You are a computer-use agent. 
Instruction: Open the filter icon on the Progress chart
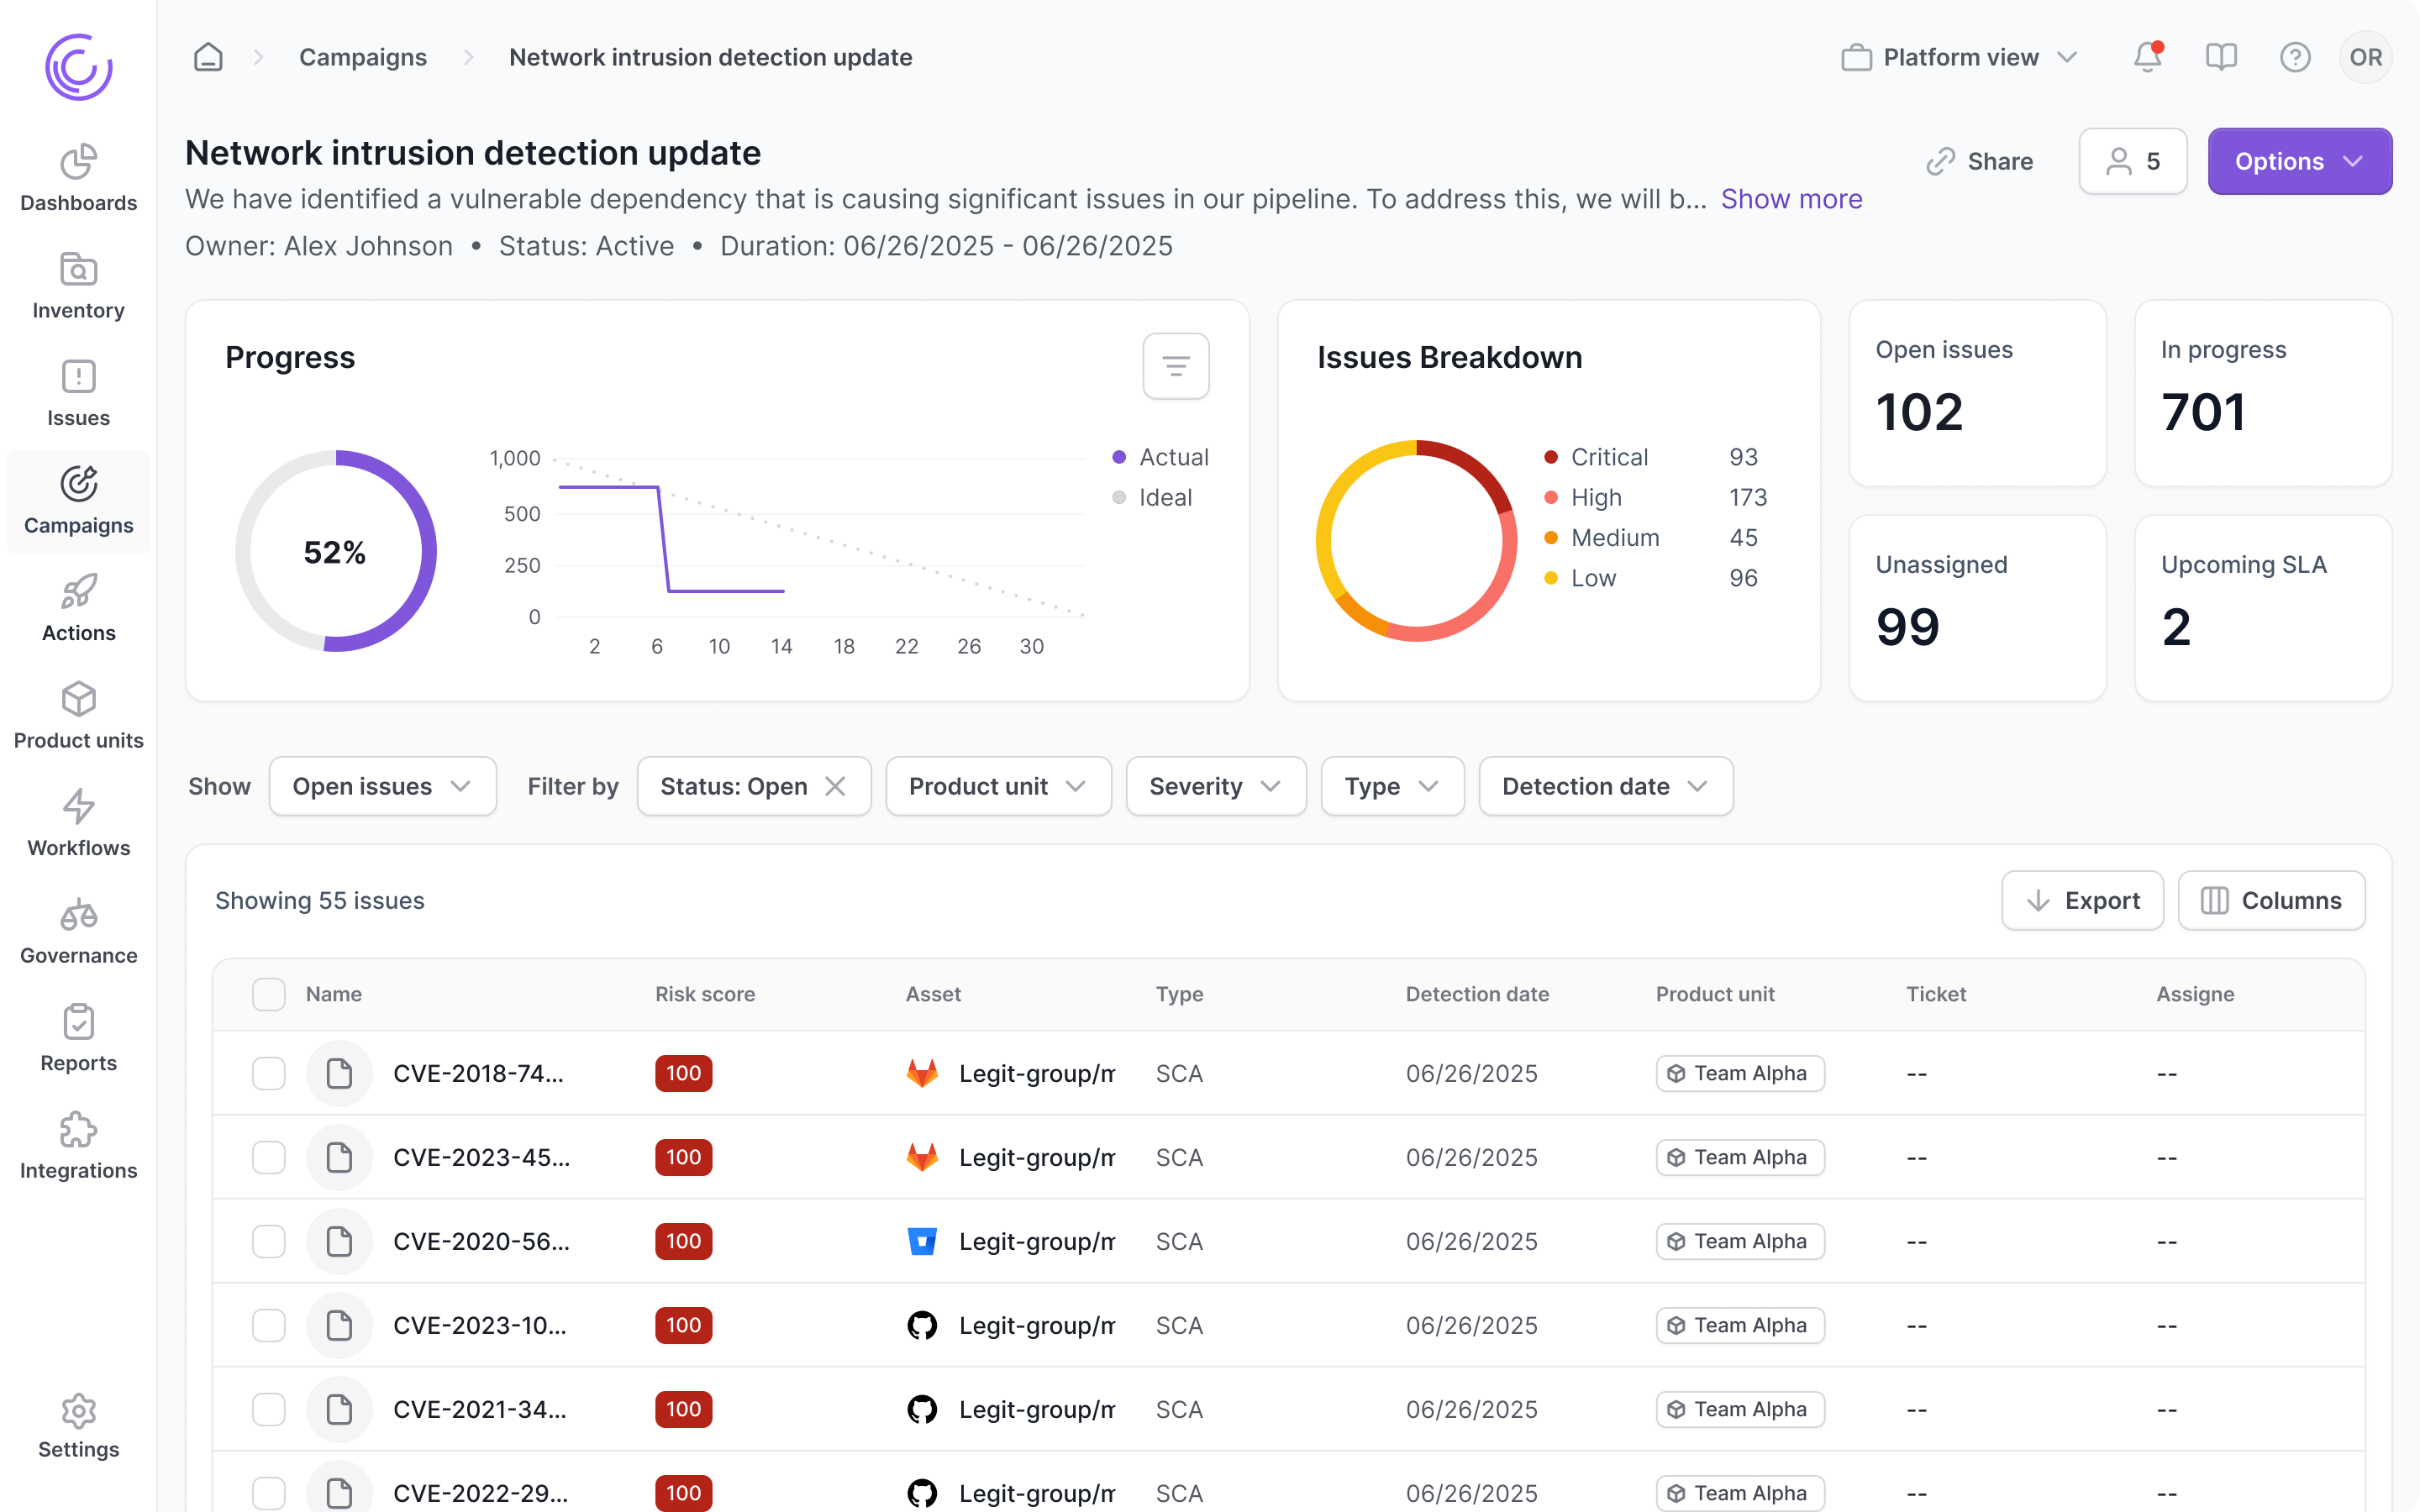click(x=1175, y=366)
